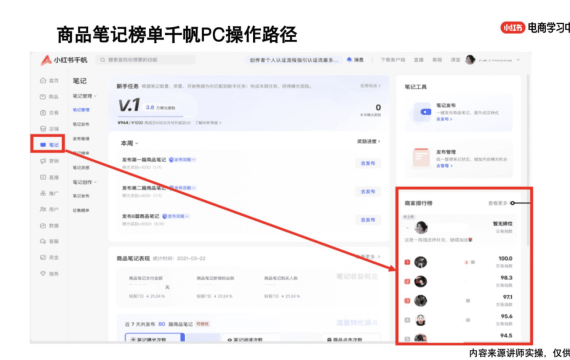Expand 发布攻略 on 发布6篇商品笔记 task
570x360 pixels.
point(176,216)
